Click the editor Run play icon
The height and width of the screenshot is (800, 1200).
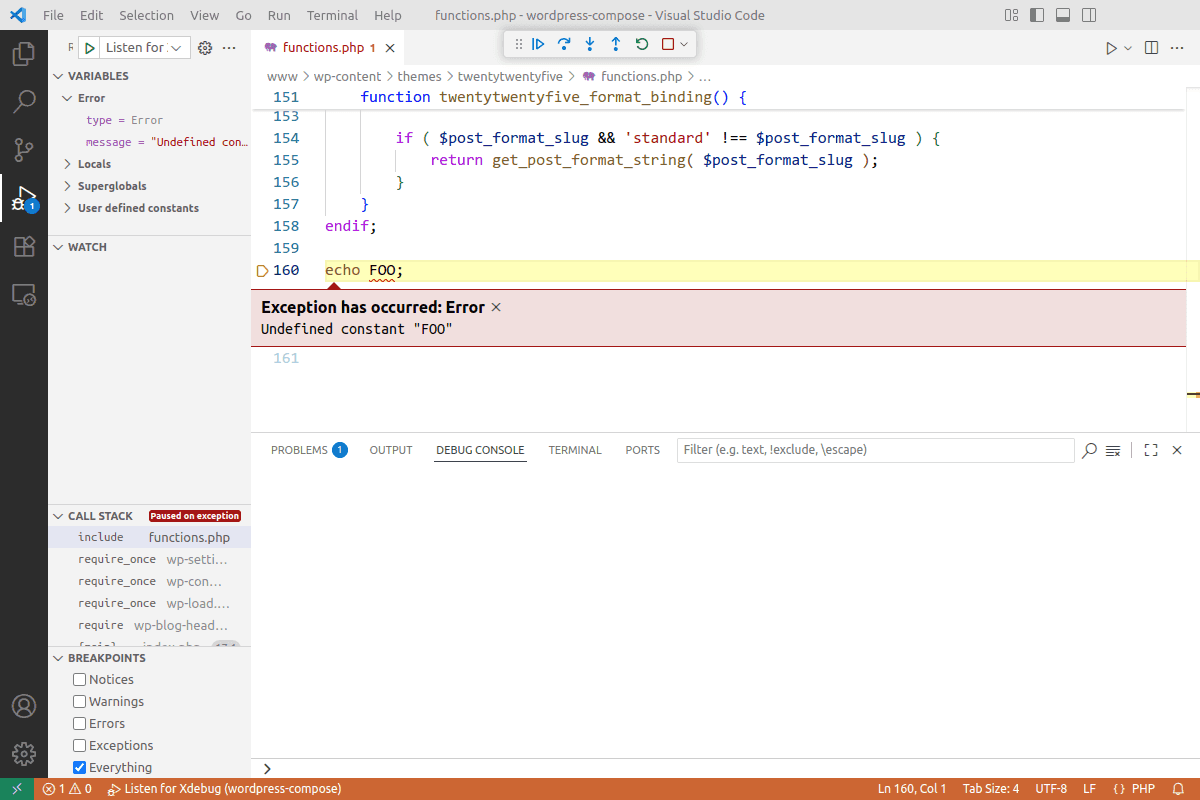[1111, 47]
